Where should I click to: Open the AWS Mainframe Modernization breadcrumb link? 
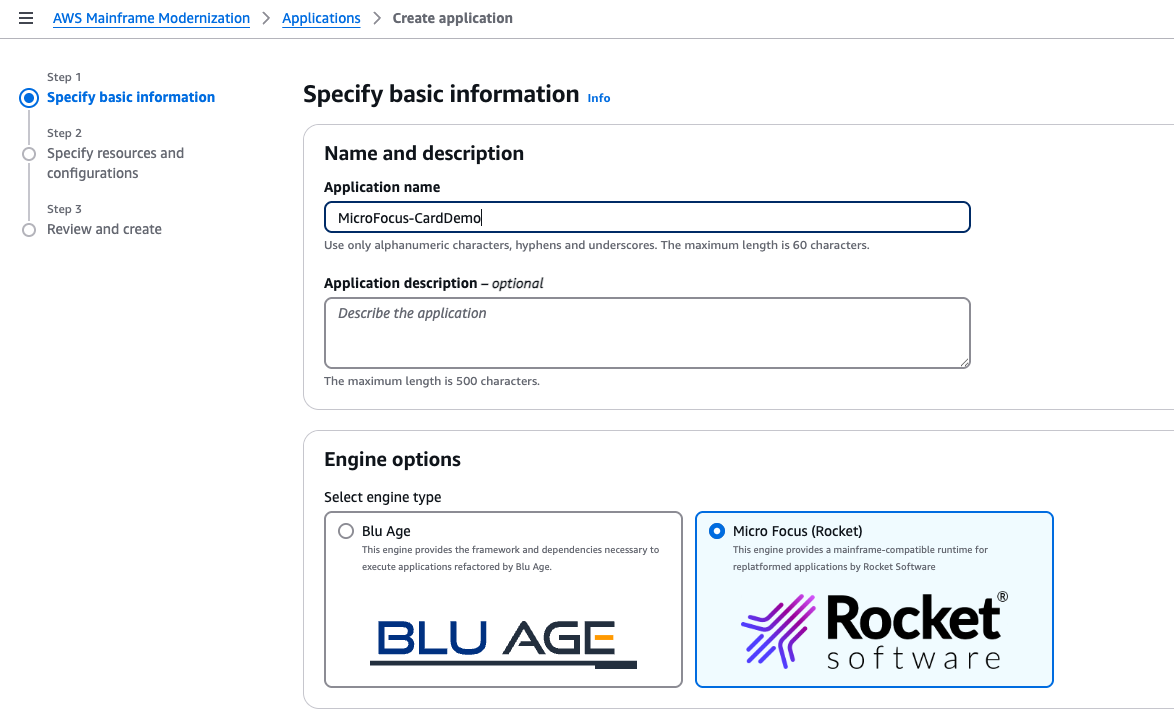coord(151,18)
